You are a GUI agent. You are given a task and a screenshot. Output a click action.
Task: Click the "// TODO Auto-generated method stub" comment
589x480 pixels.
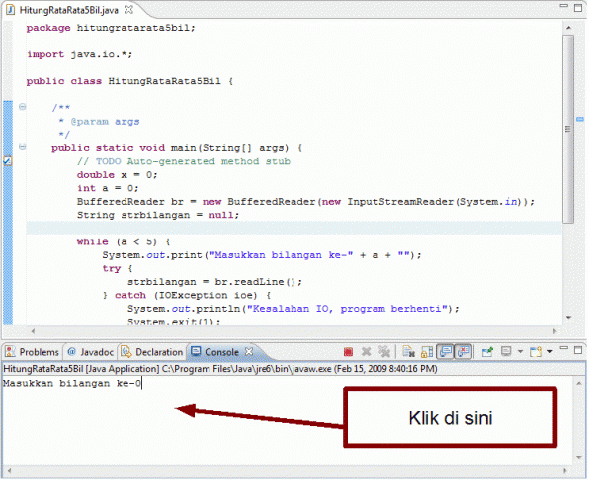[184, 162]
